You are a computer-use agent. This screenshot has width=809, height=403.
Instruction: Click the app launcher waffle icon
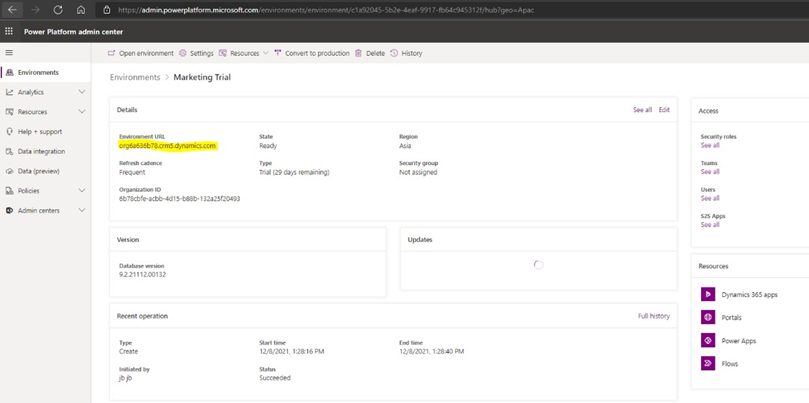pos(9,31)
